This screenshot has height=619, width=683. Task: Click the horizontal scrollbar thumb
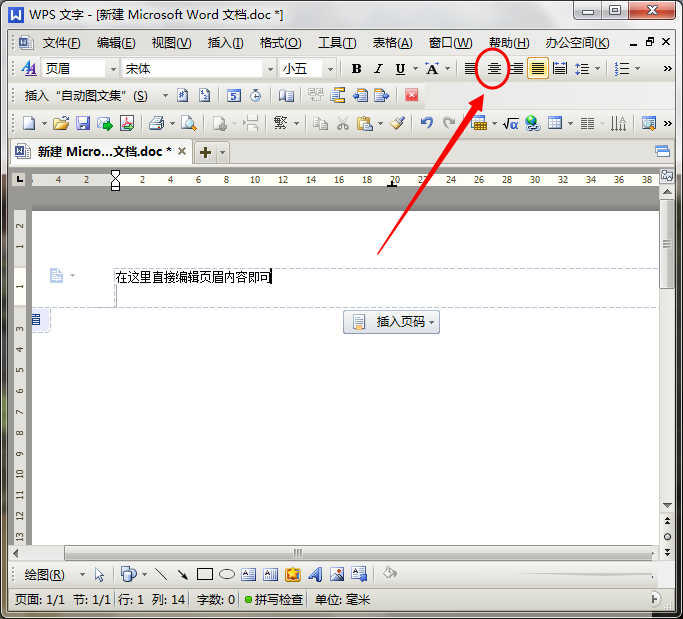pos(359,553)
